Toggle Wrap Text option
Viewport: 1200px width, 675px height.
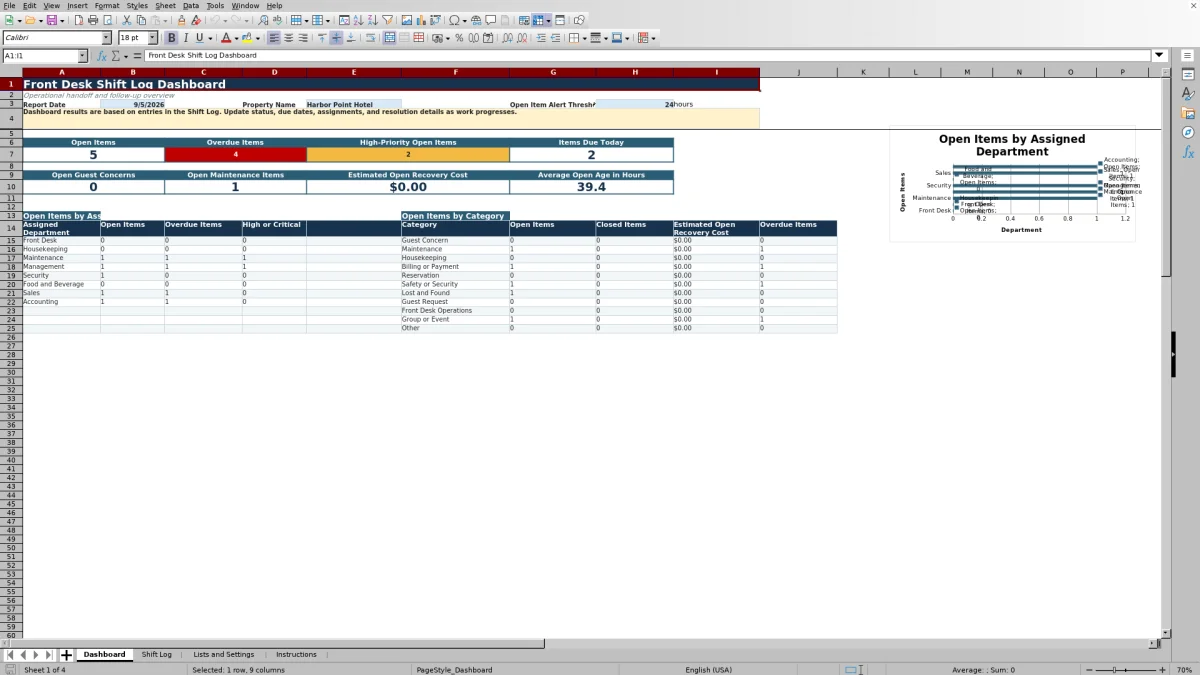tap(371, 38)
